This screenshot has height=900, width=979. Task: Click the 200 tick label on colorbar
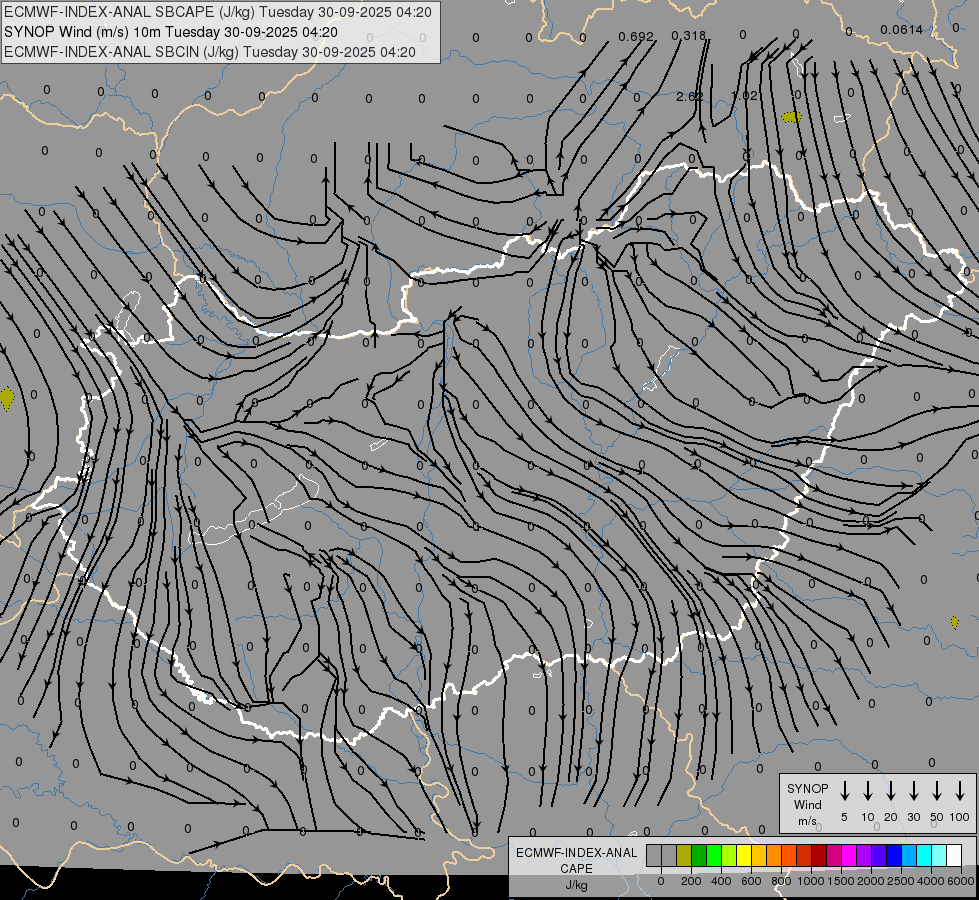691,881
